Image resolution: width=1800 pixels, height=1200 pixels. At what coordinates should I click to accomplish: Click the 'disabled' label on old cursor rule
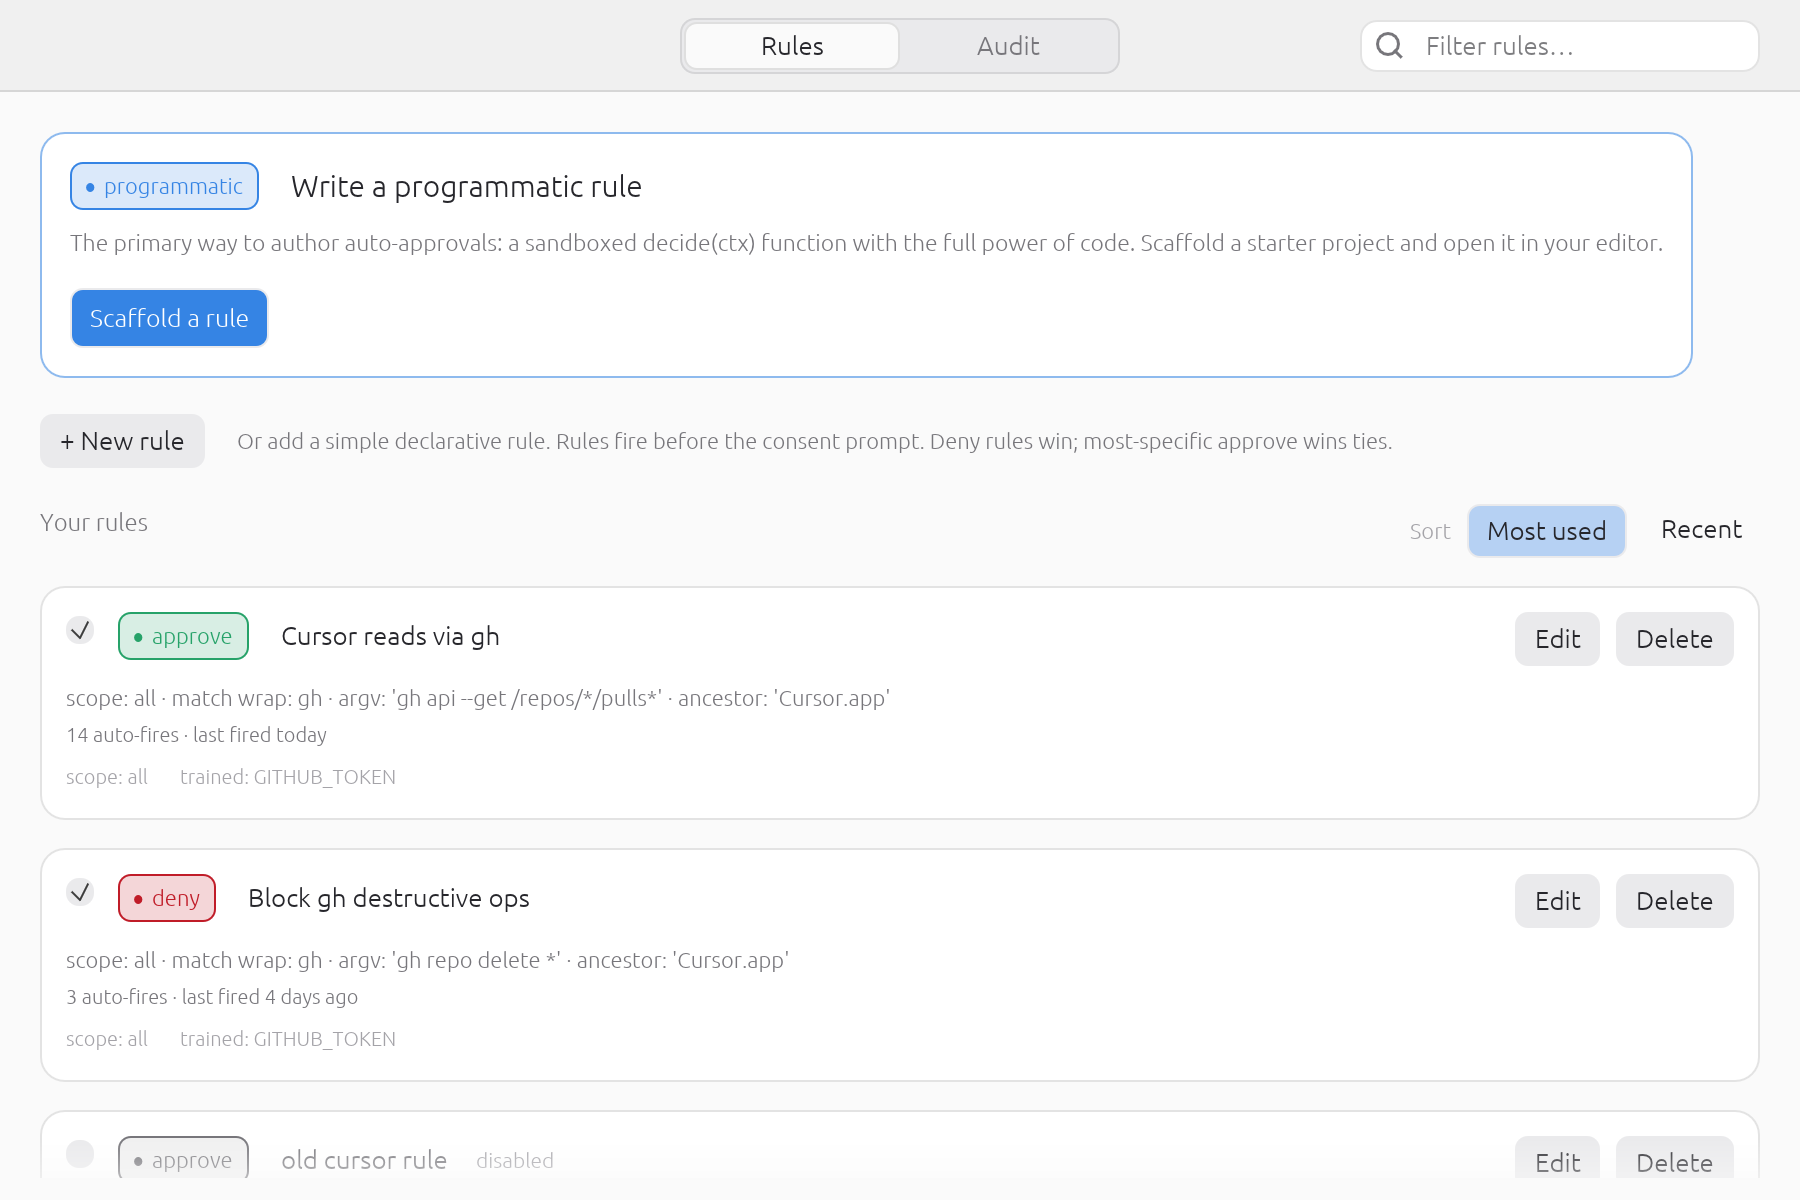pyautogui.click(x=515, y=1160)
